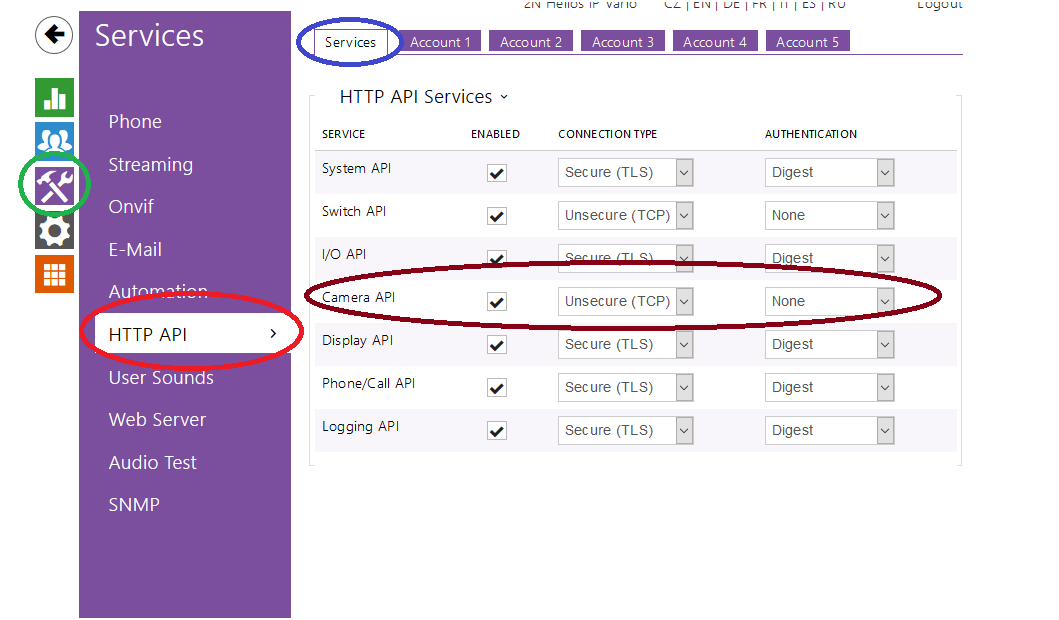Expand System API connection type dropdown
Image resolution: width=1059 pixels, height=620 pixels.
[625, 172]
